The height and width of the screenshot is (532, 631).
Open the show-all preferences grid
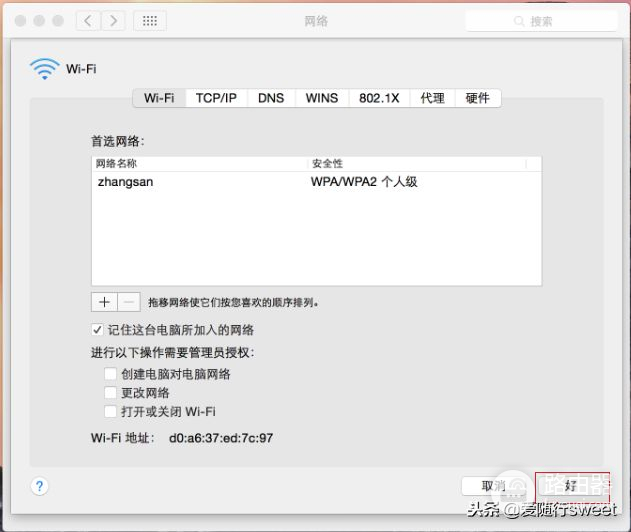[x=149, y=21]
